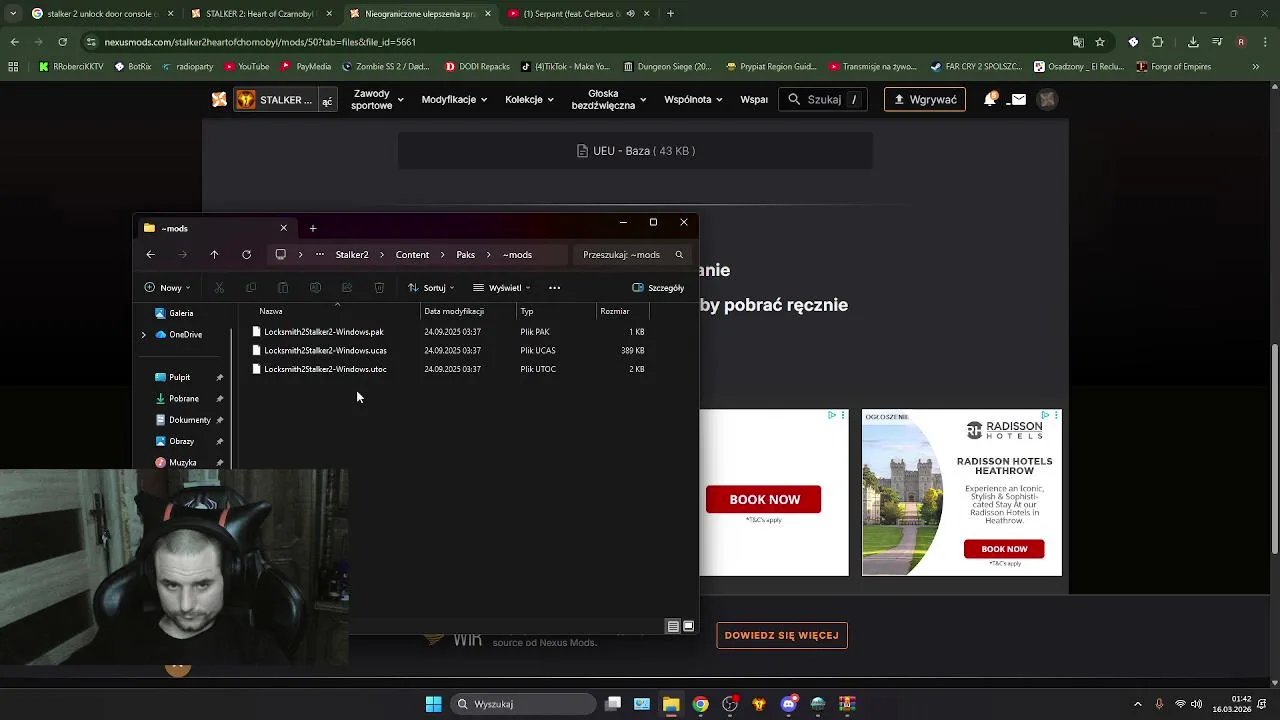Open Galeria in Explorer sidebar
The image size is (1280, 720).
click(181, 314)
